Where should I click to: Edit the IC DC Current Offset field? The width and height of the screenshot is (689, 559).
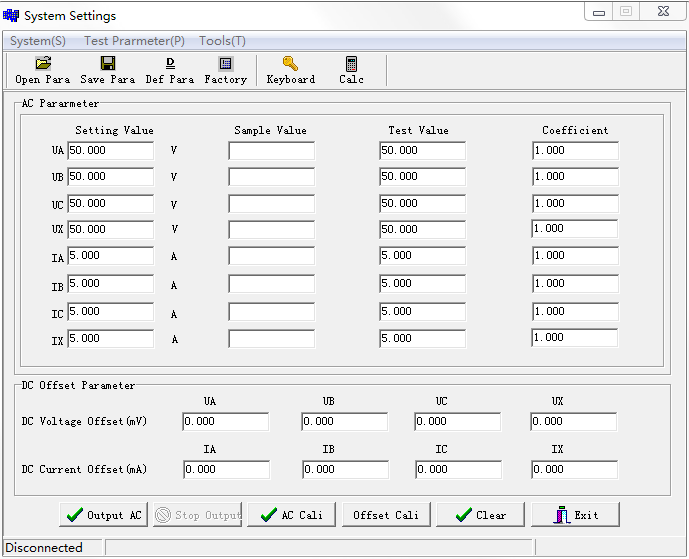[459, 470]
